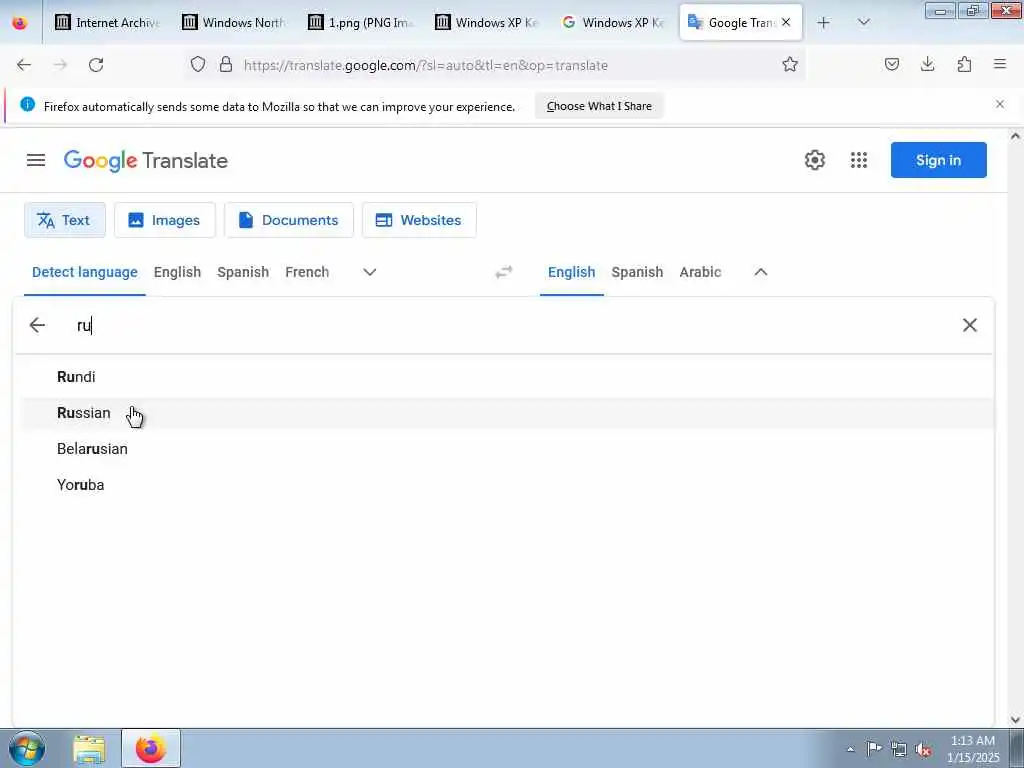Screen dimensions: 1024x768
Task: Bookmark this page with the star
Action: point(790,65)
